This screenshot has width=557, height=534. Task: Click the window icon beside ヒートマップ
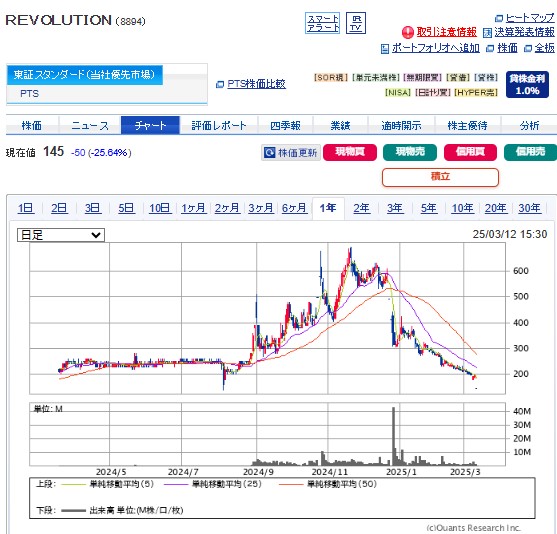click(499, 18)
